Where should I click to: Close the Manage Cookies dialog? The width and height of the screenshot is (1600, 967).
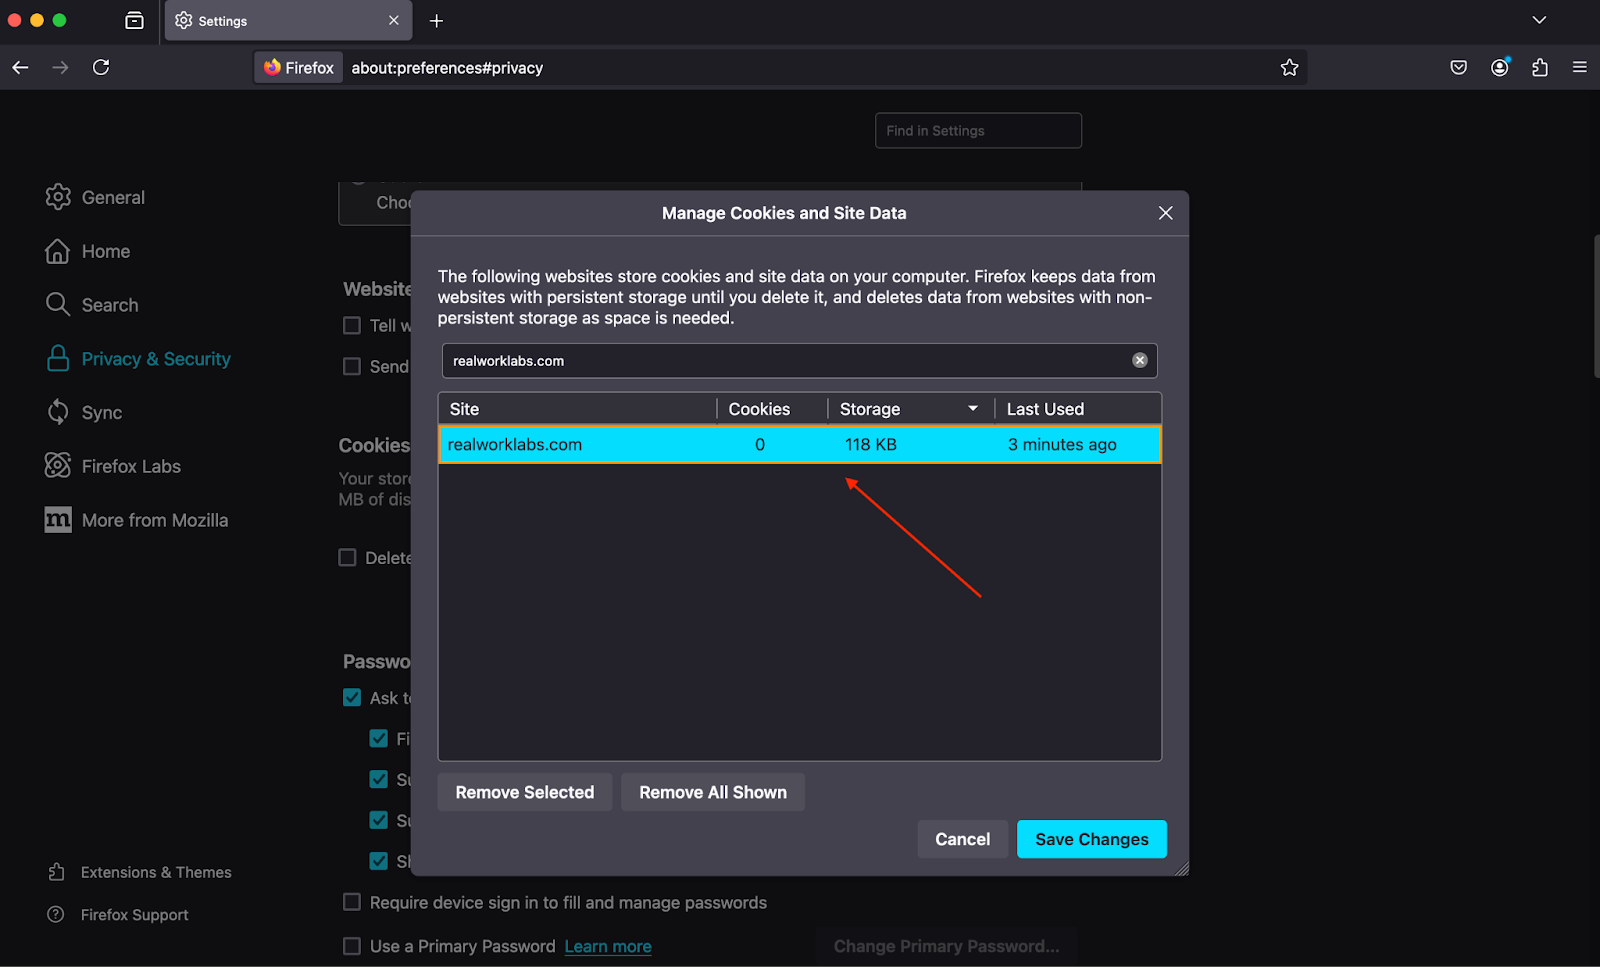pyautogui.click(x=1165, y=213)
